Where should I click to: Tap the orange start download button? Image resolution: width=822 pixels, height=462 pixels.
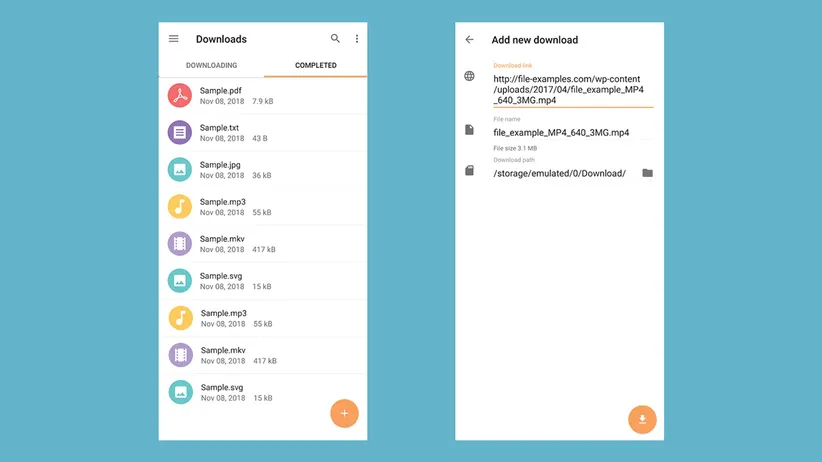pyautogui.click(x=642, y=419)
